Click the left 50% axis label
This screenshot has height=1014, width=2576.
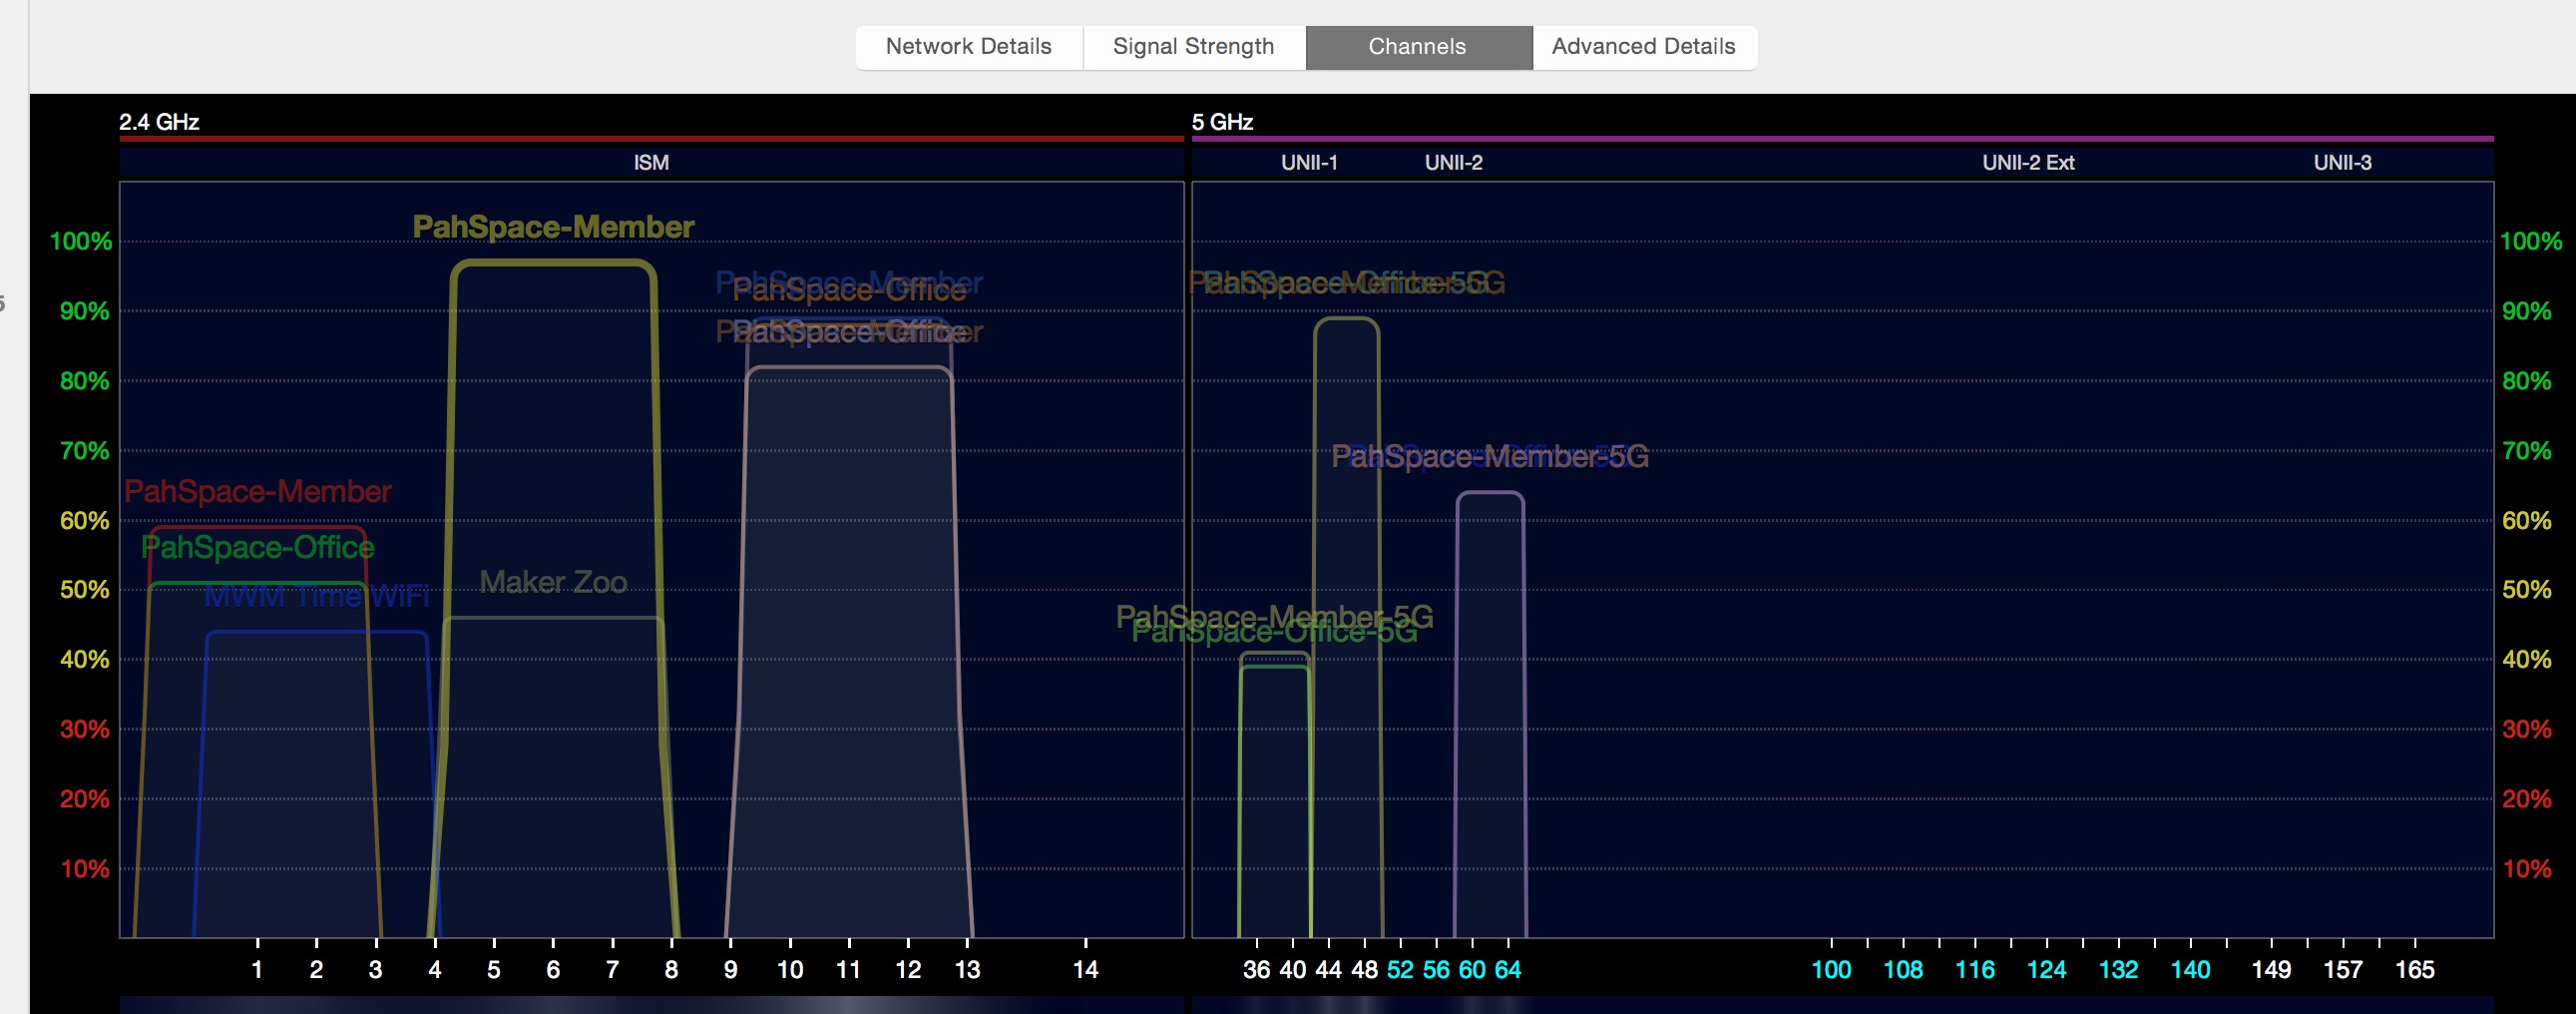click(85, 589)
